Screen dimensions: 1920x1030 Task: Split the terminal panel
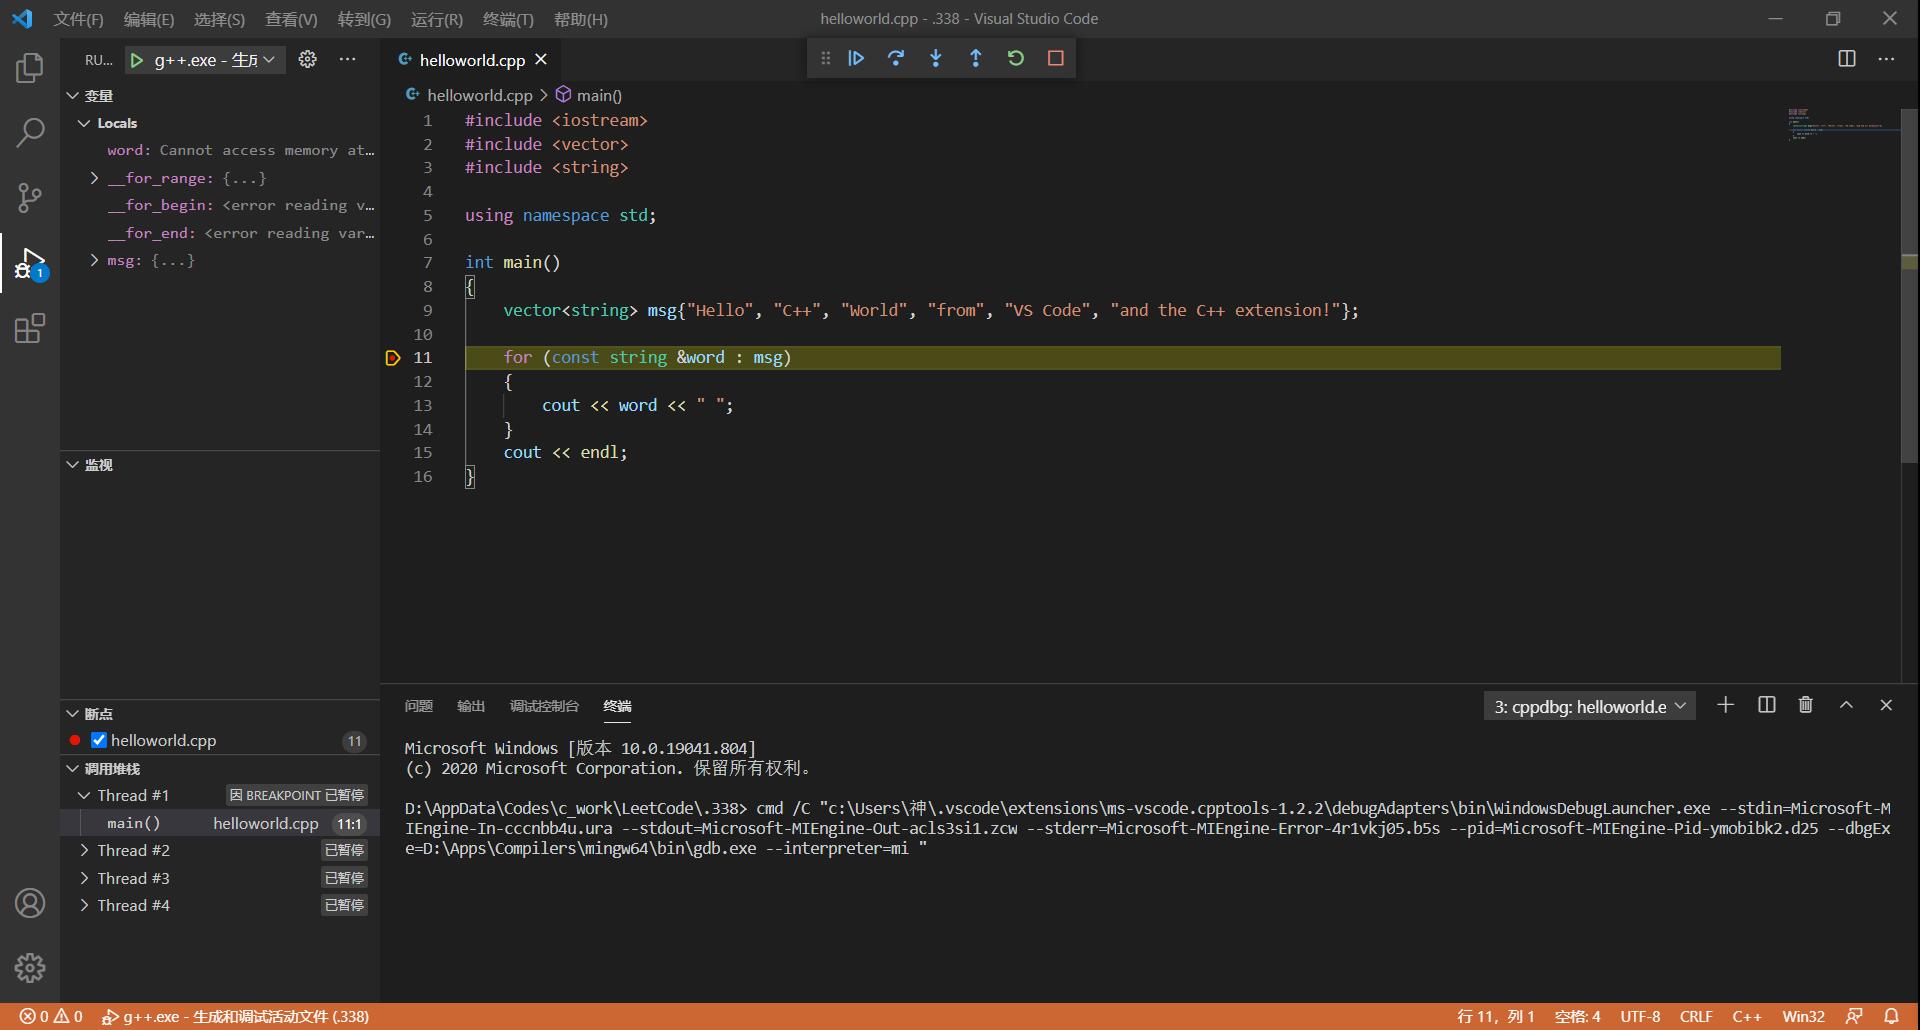pyautogui.click(x=1767, y=705)
